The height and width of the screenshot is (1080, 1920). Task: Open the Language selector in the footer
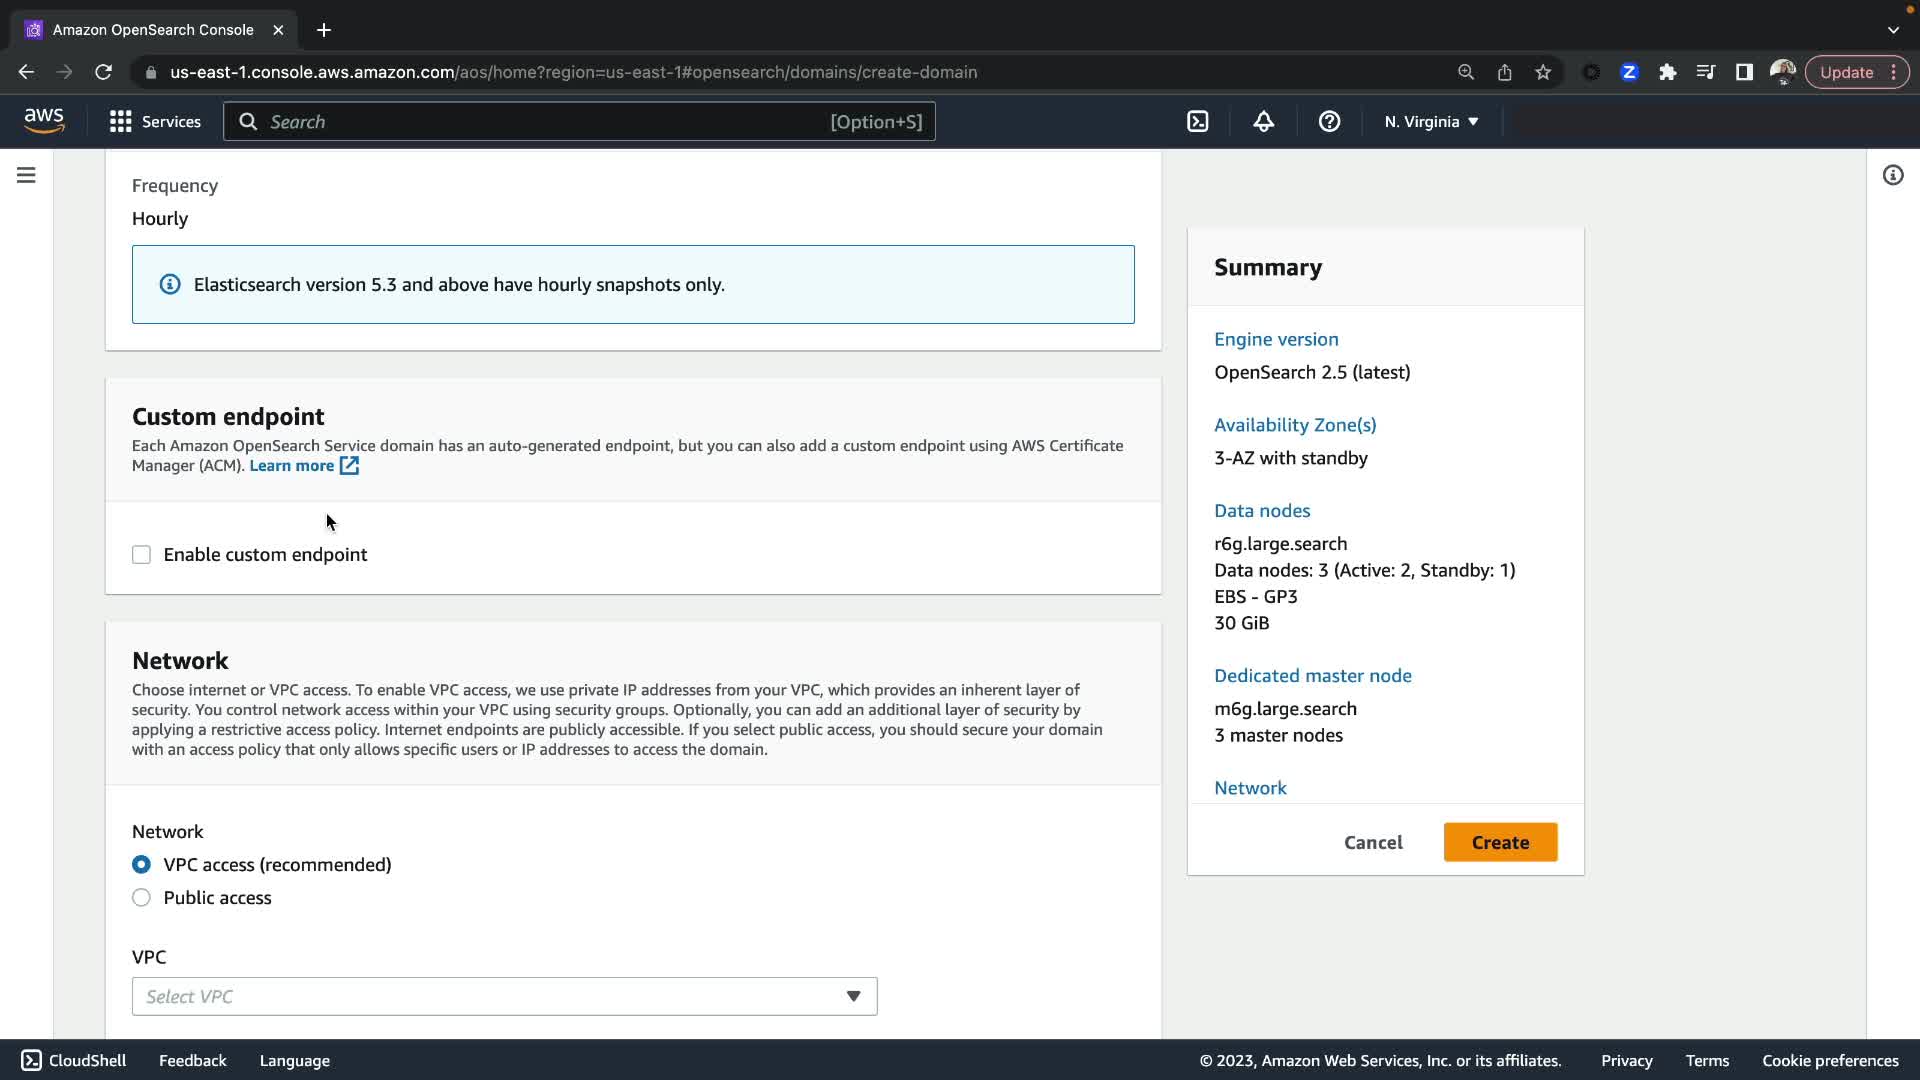click(294, 1061)
